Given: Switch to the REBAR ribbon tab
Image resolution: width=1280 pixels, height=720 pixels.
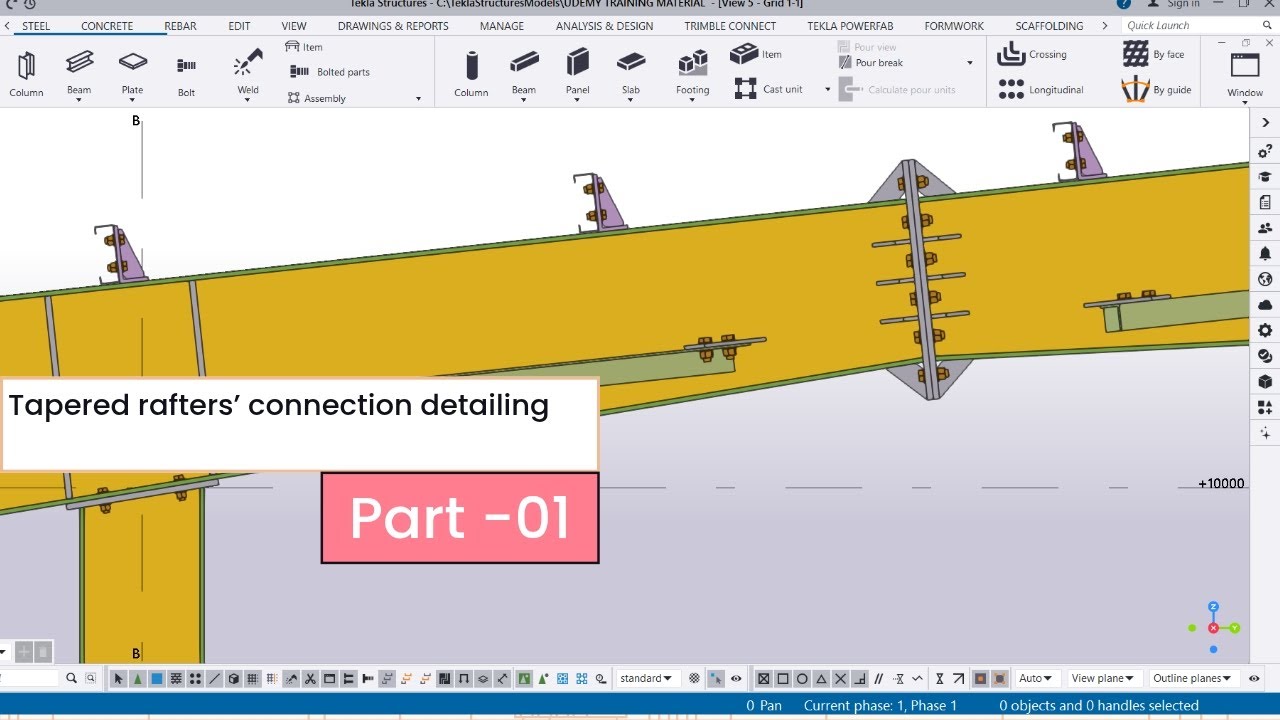Looking at the screenshot, I should point(180,26).
